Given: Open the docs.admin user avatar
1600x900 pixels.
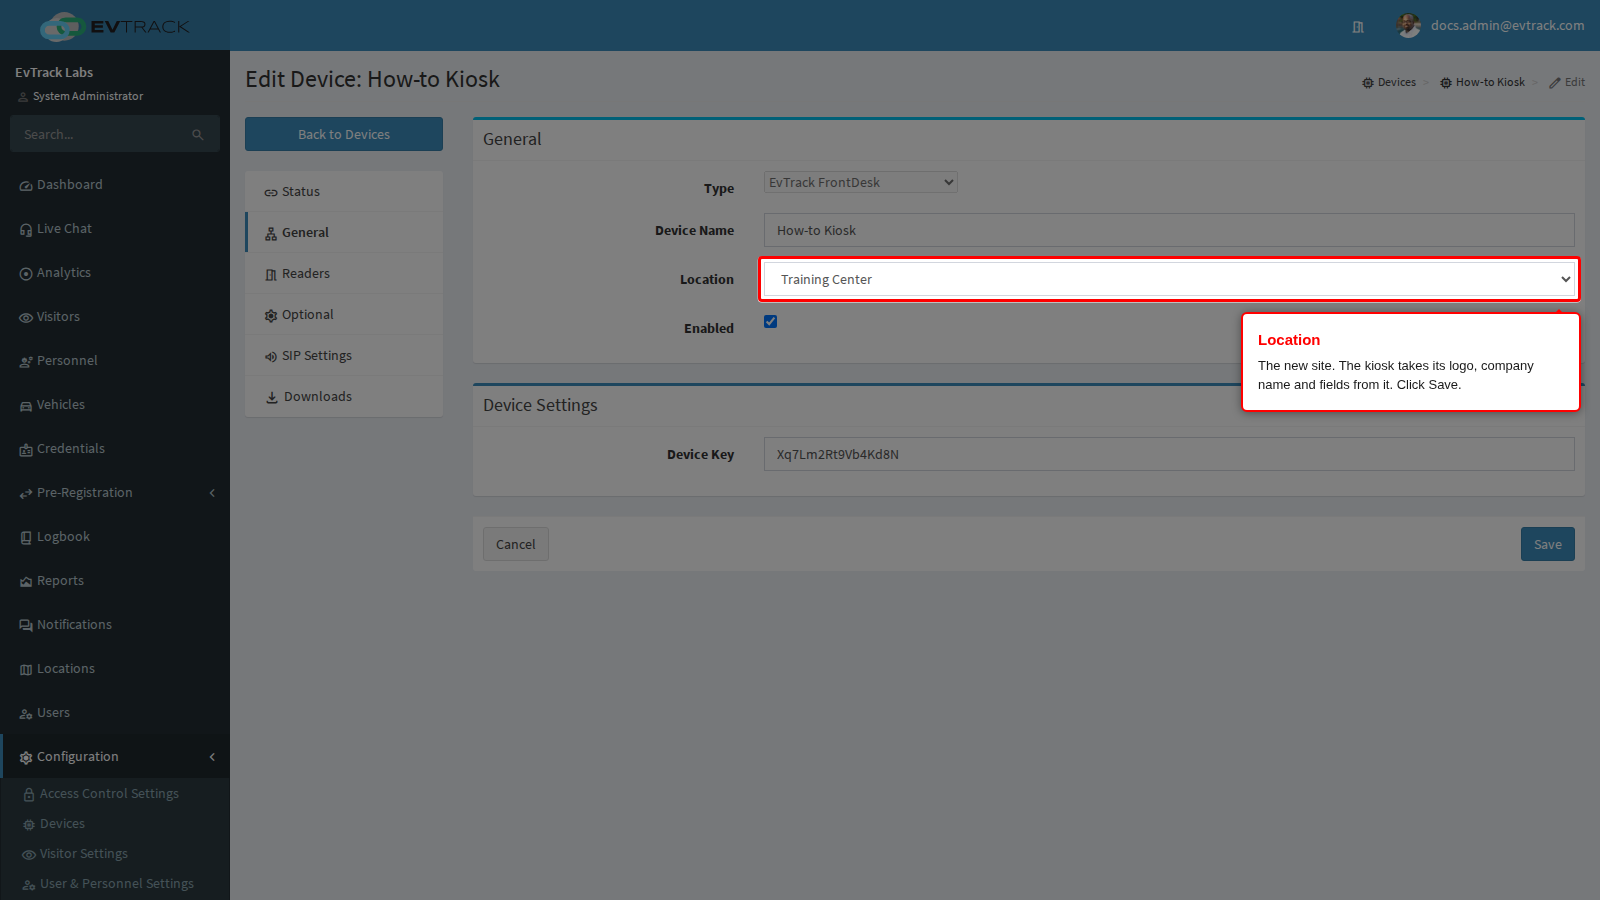Looking at the screenshot, I should tap(1408, 26).
